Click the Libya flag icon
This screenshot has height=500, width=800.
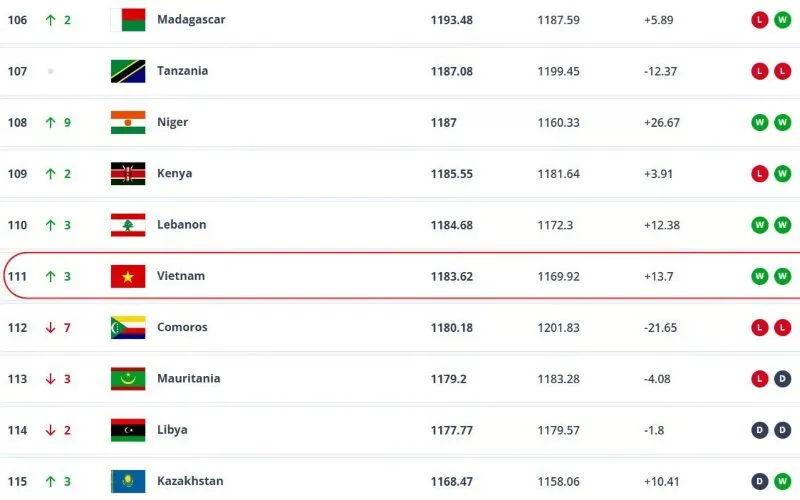[128, 430]
